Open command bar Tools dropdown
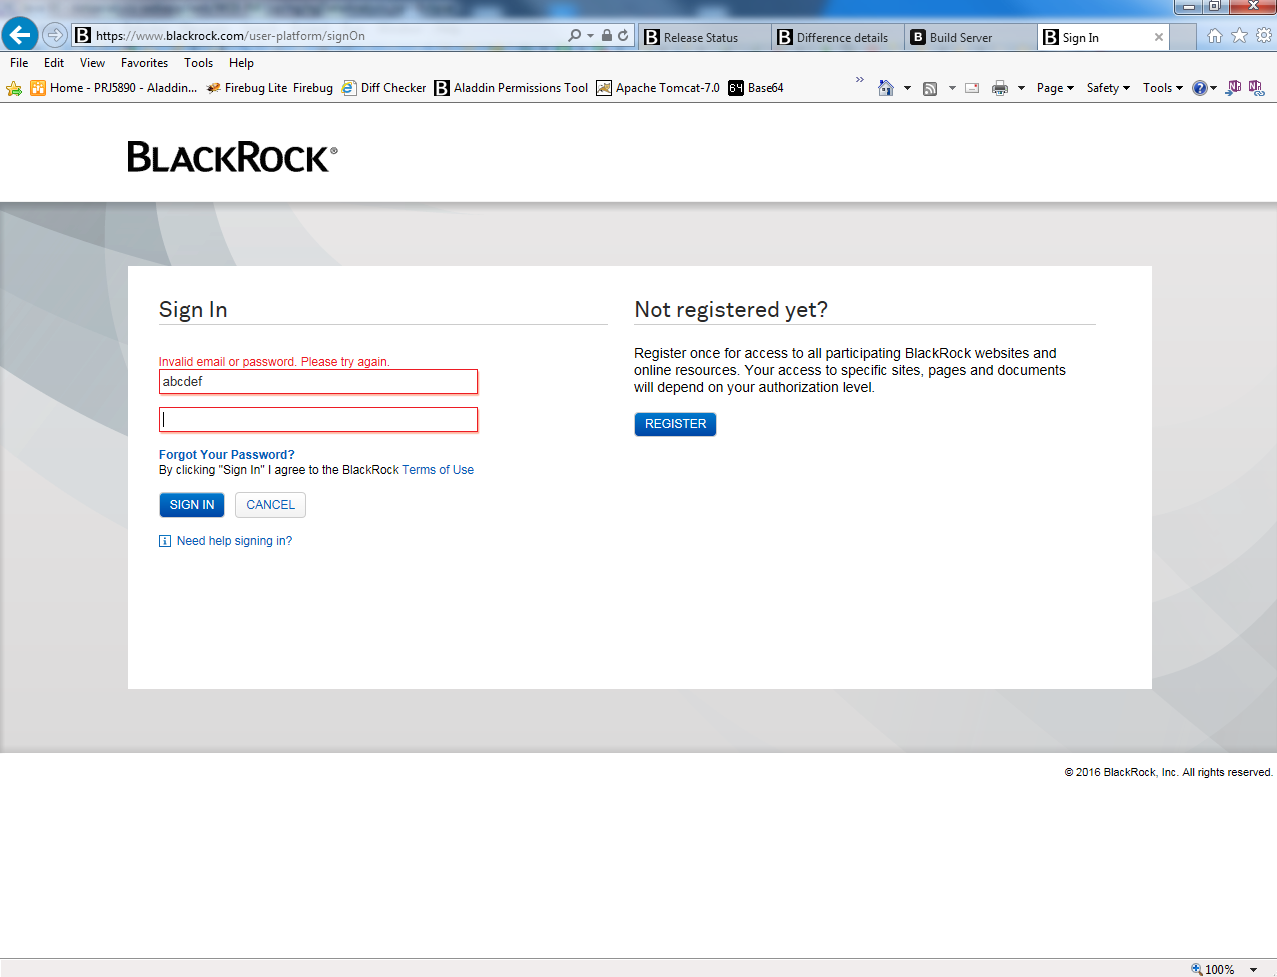 pyautogui.click(x=1163, y=88)
